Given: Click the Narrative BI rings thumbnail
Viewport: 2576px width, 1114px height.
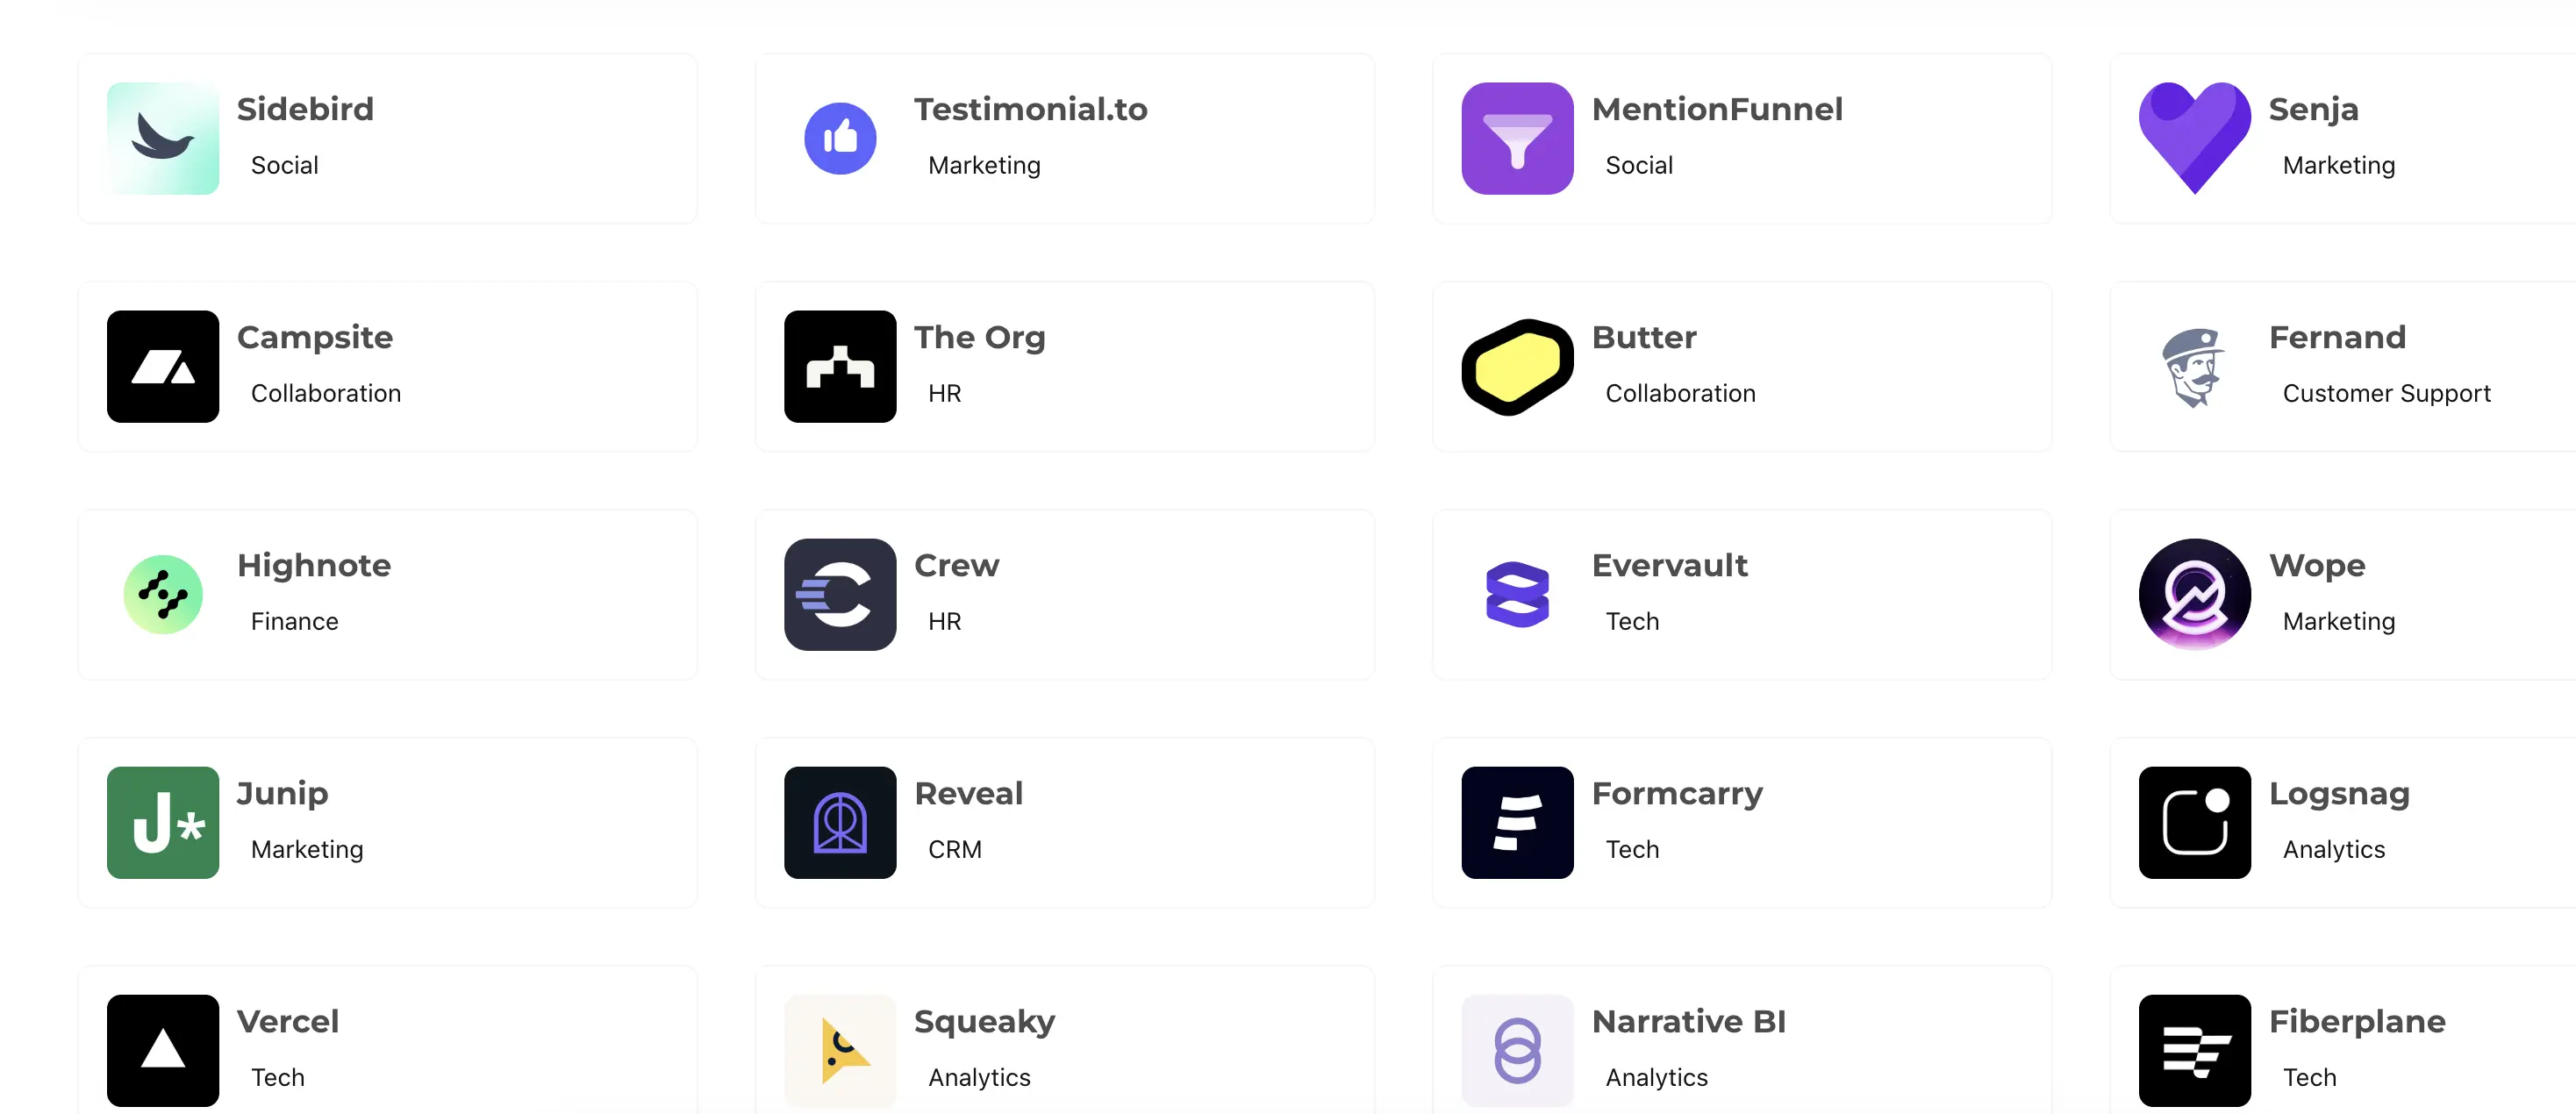Looking at the screenshot, I should click(x=1517, y=1050).
